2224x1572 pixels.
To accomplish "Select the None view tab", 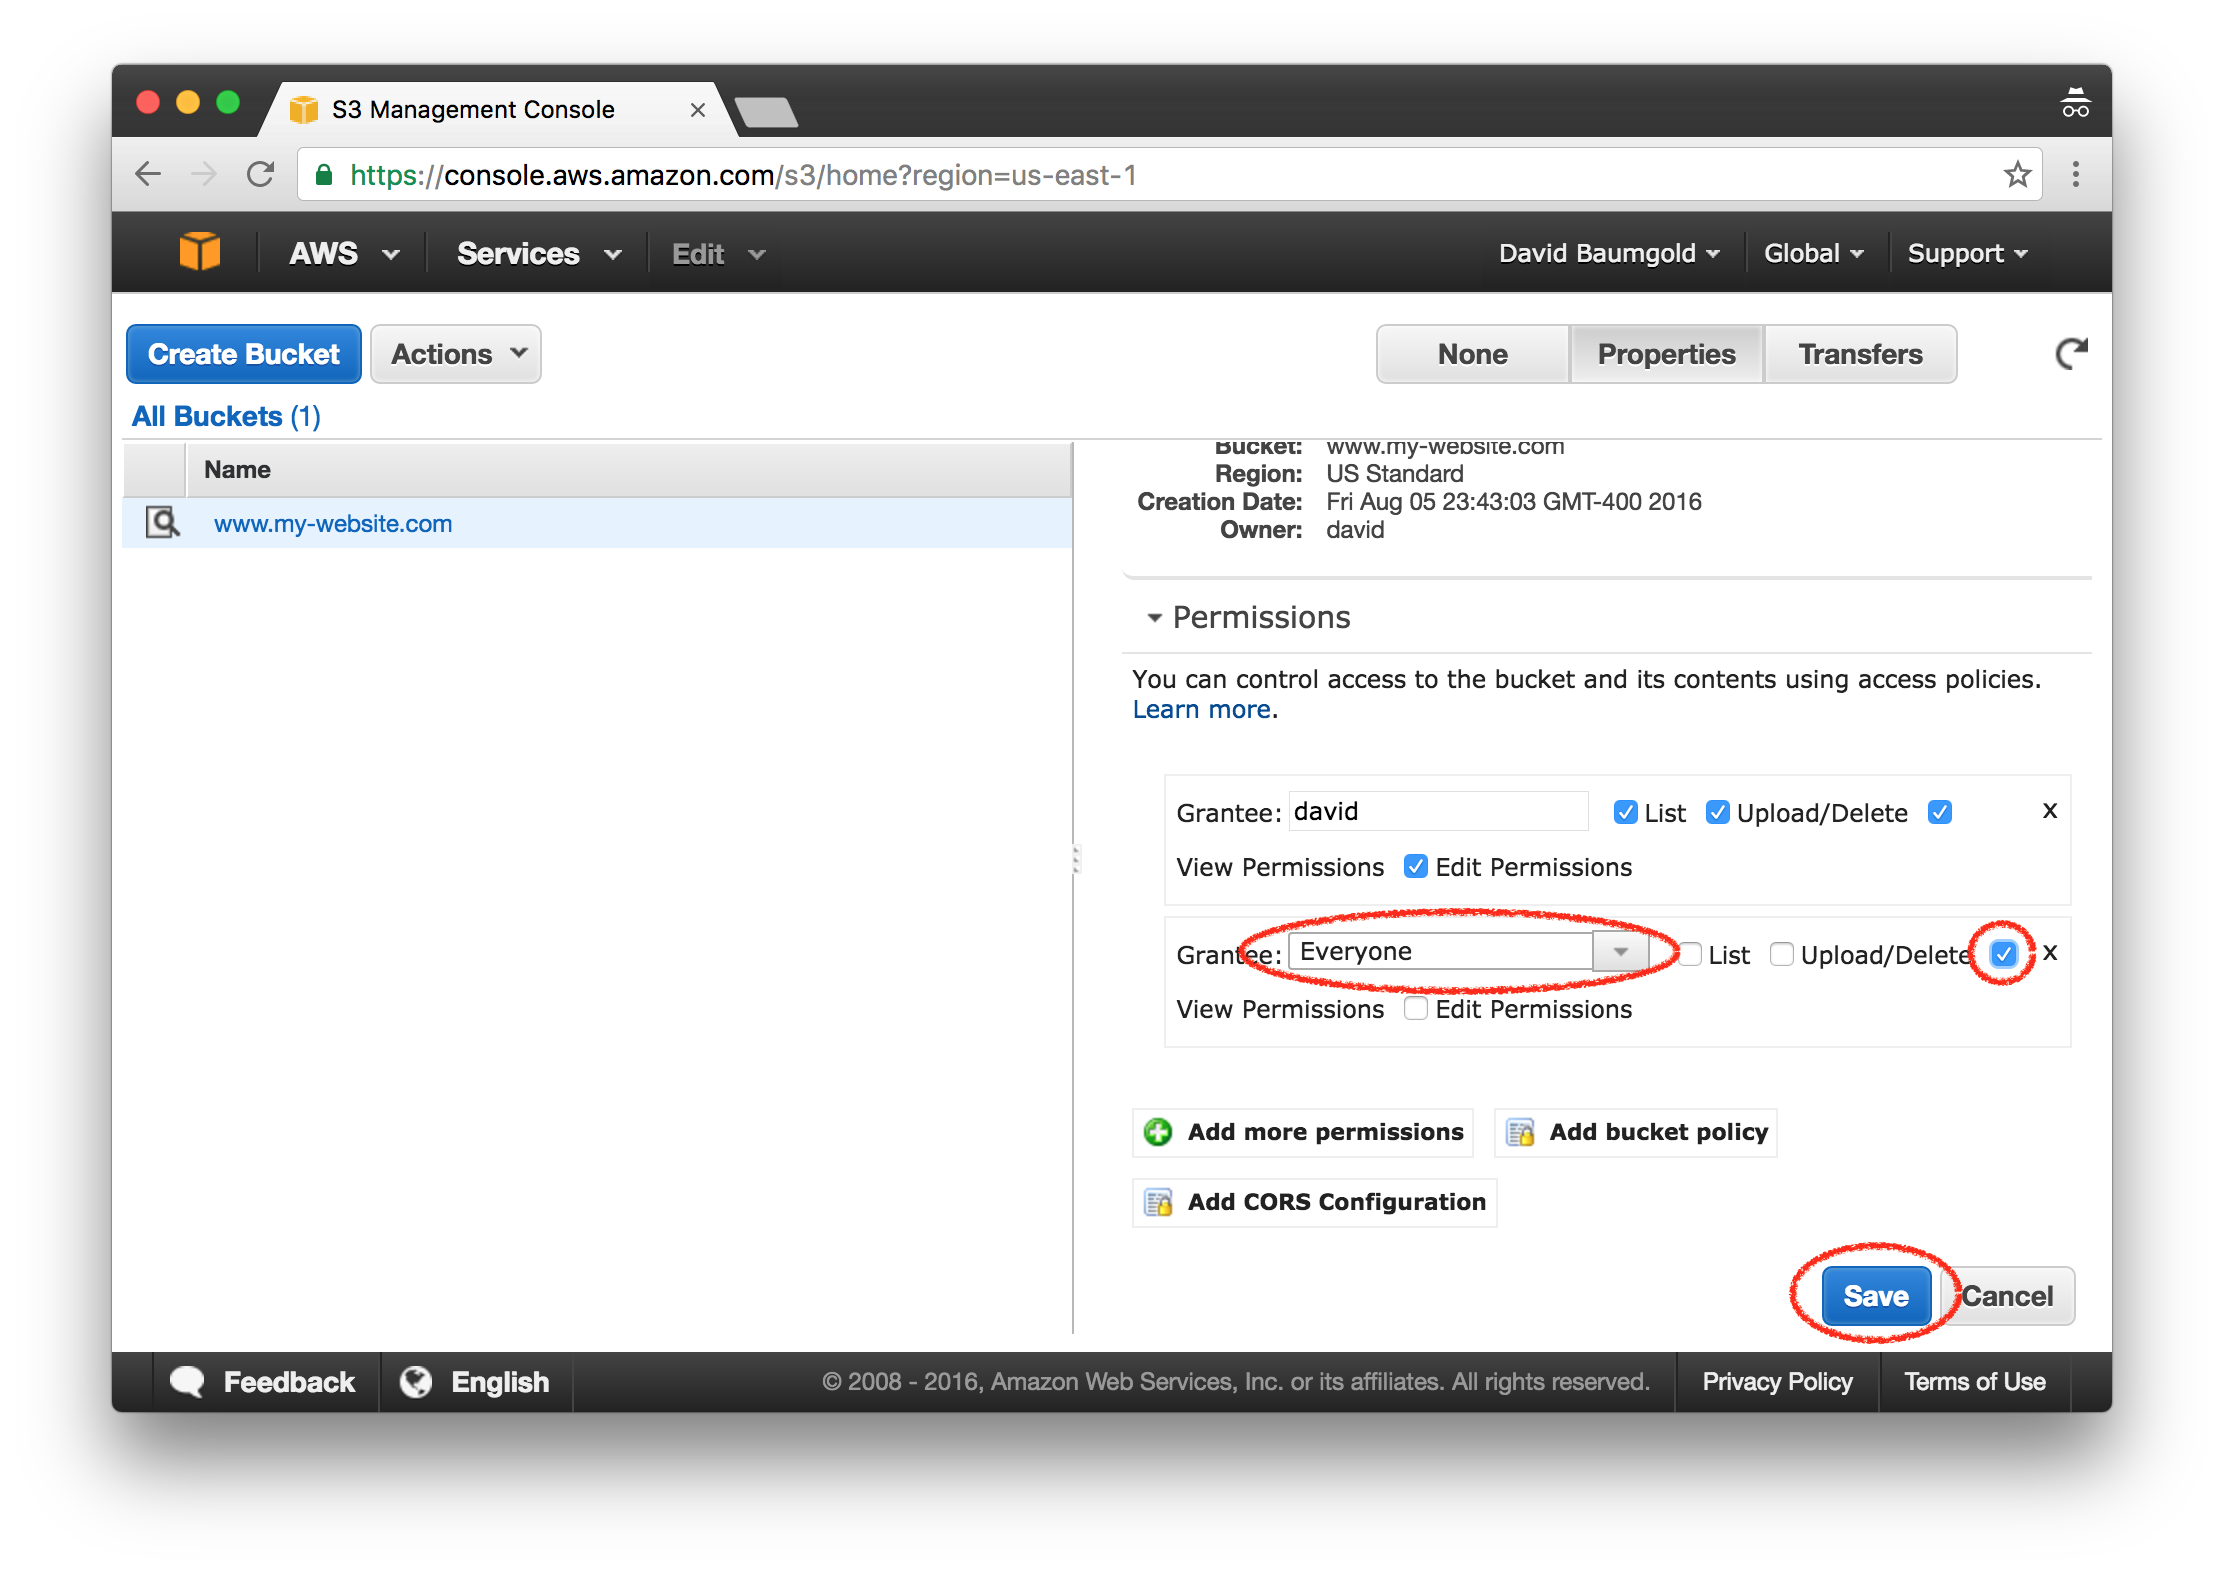I will [x=1472, y=354].
